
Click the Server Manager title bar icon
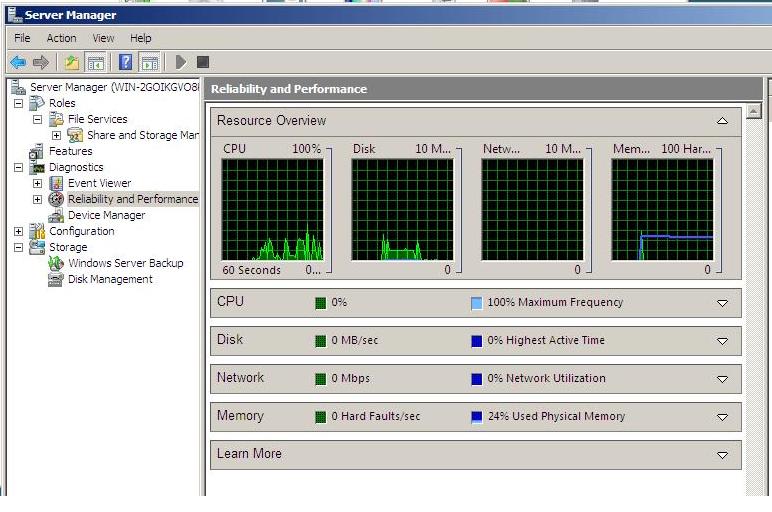(x=15, y=15)
